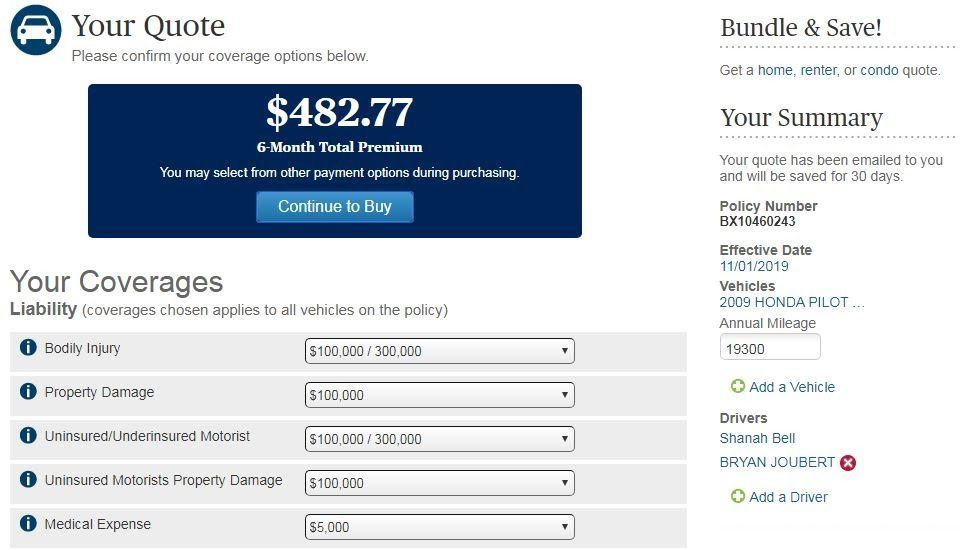Open the 2009 HONDA PILOT vehicle link
Image resolution: width=978 pixels, height=550 pixels.
pyautogui.click(x=792, y=302)
